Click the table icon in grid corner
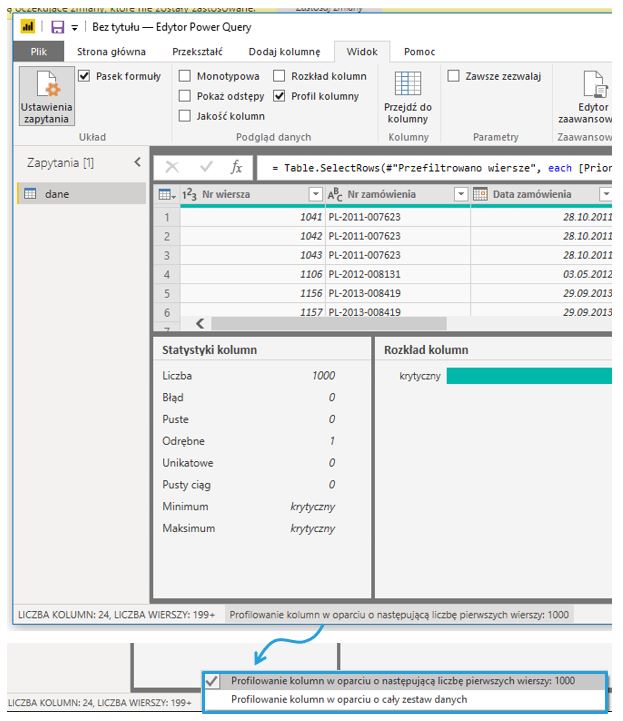The width and height of the screenshot is (623, 721). (165, 194)
